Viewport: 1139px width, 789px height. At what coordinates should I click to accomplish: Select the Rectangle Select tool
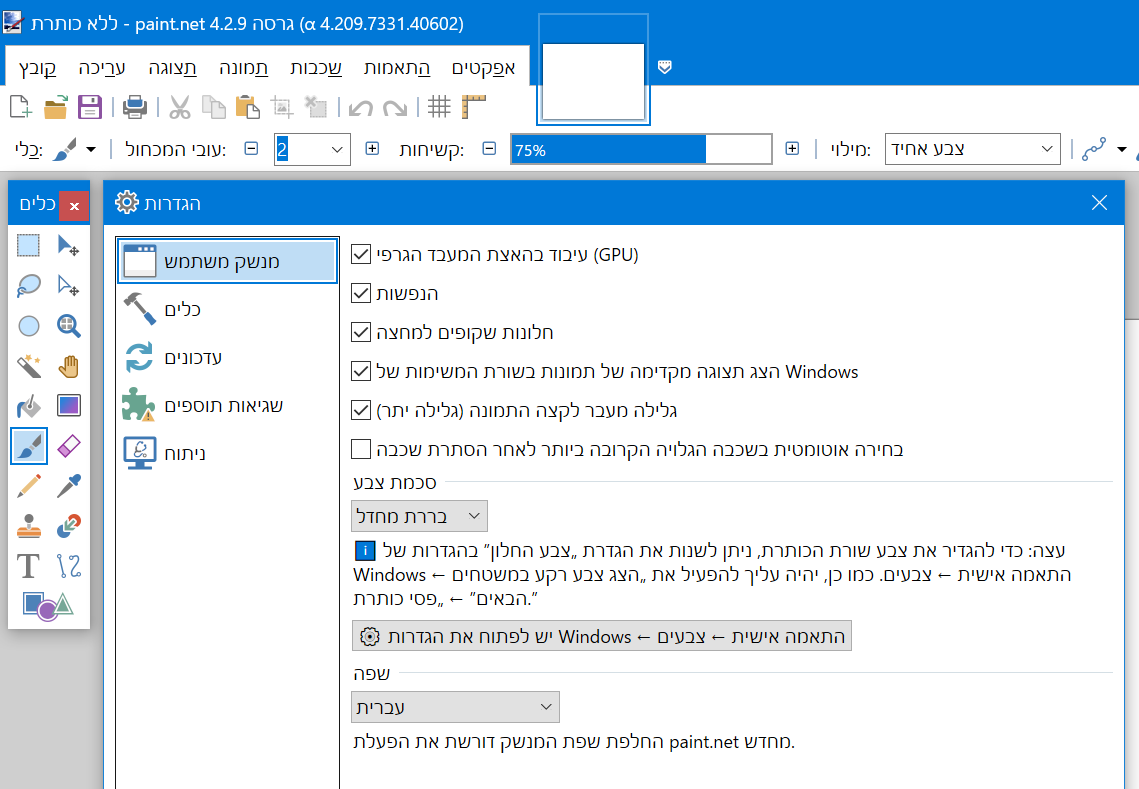pyautogui.click(x=28, y=246)
